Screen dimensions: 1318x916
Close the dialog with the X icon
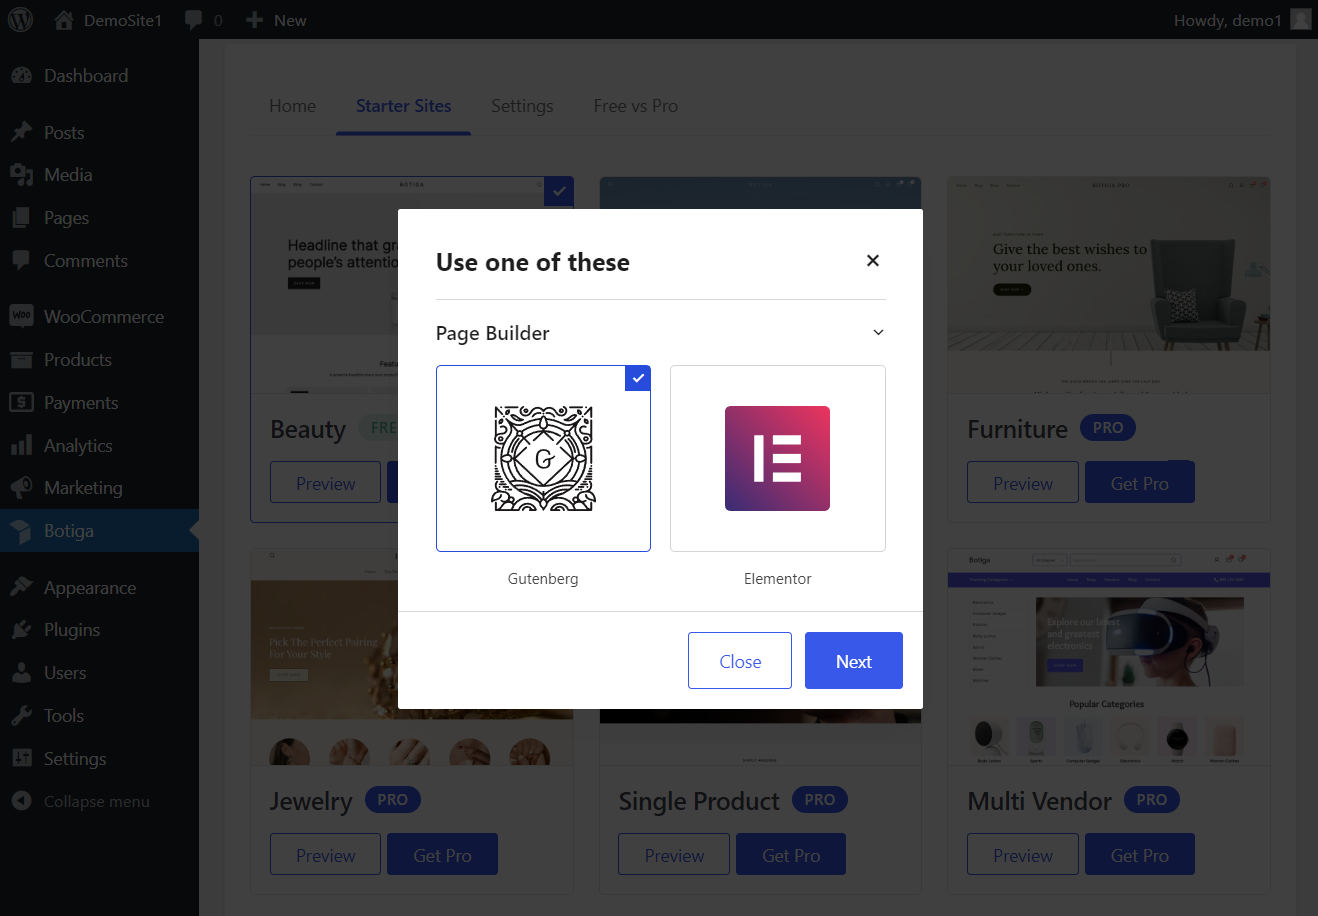click(873, 261)
